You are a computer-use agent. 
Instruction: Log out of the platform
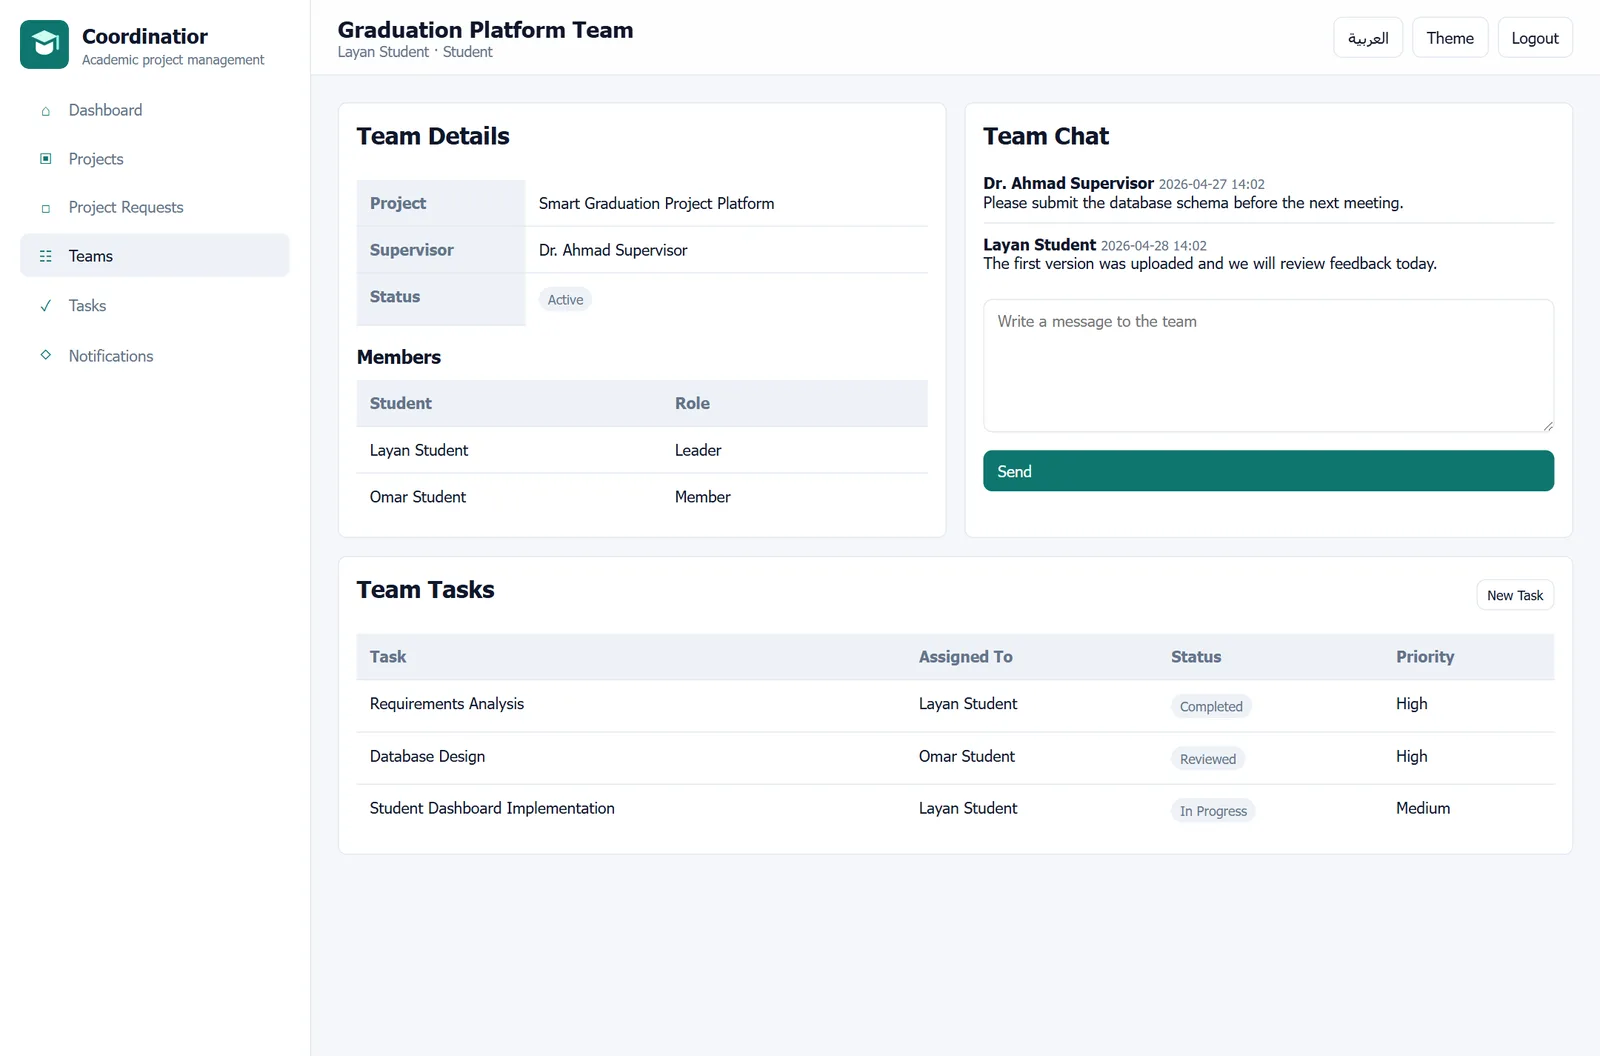point(1535,38)
